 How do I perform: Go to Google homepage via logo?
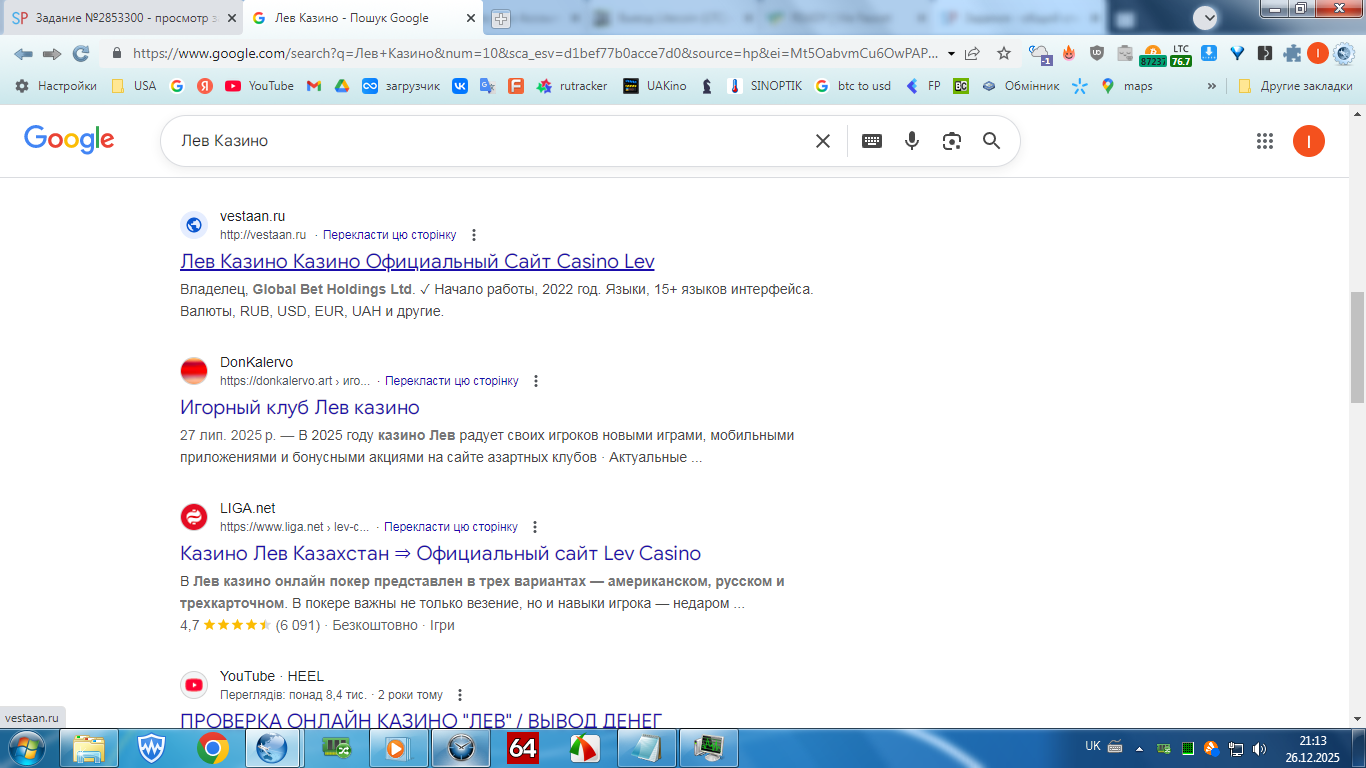click(x=69, y=140)
